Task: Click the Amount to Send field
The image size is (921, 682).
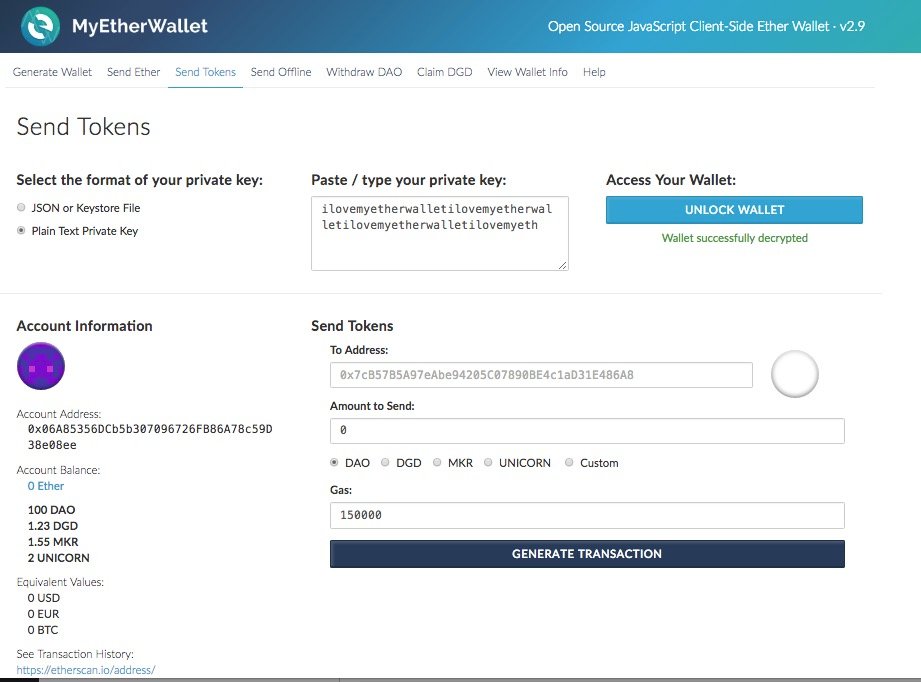Action: coord(587,431)
